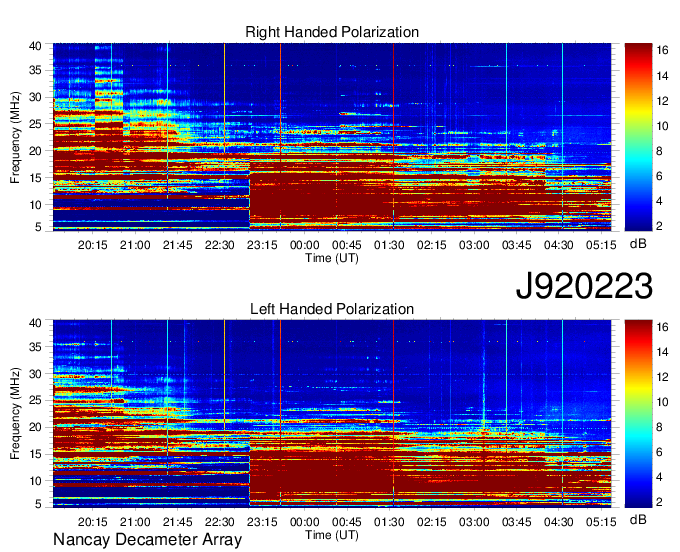Image resolution: width=680 pixels, height=552 pixels.
Task: Click the '10' frequency tick on bottom plot
Action: coord(35,481)
